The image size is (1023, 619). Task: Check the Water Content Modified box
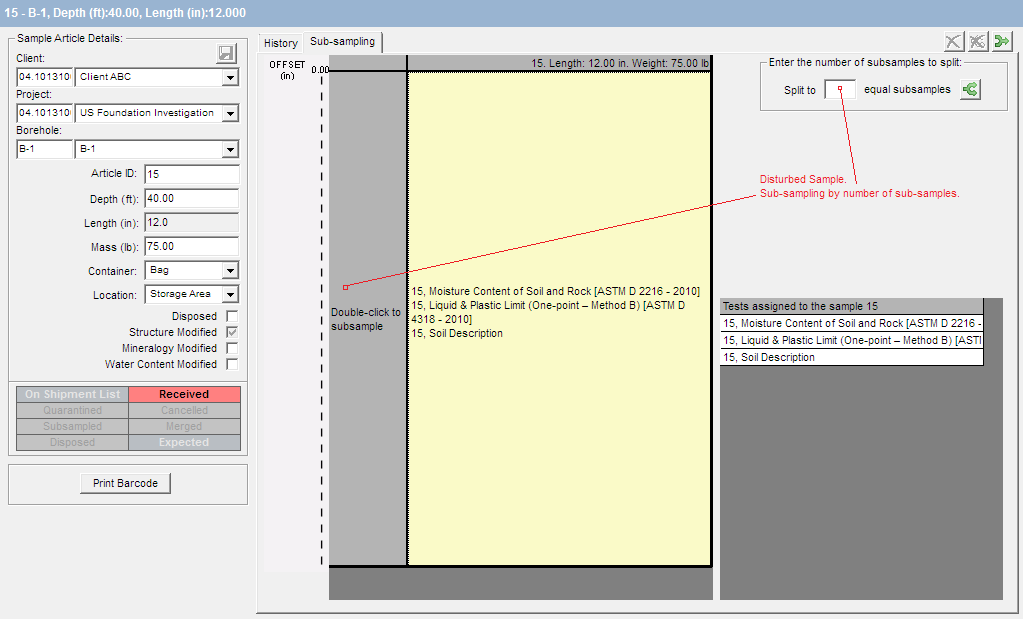coord(232,364)
